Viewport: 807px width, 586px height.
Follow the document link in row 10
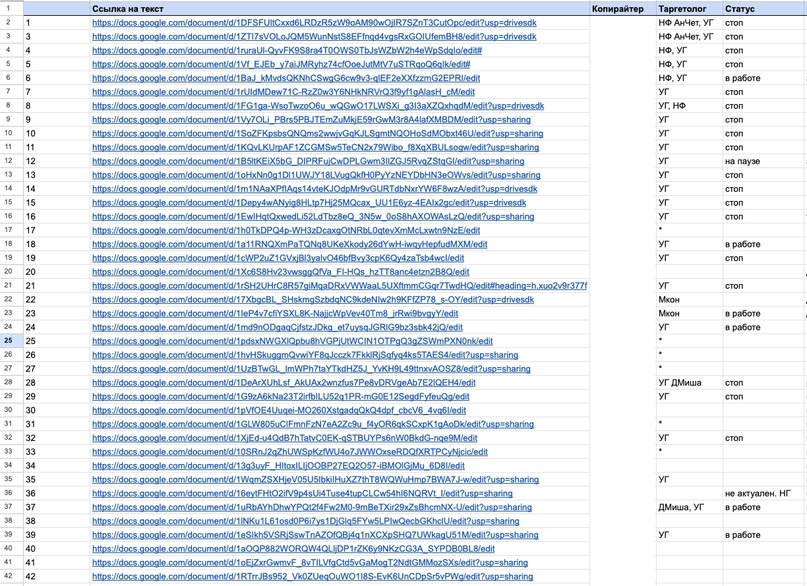(x=318, y=134)
